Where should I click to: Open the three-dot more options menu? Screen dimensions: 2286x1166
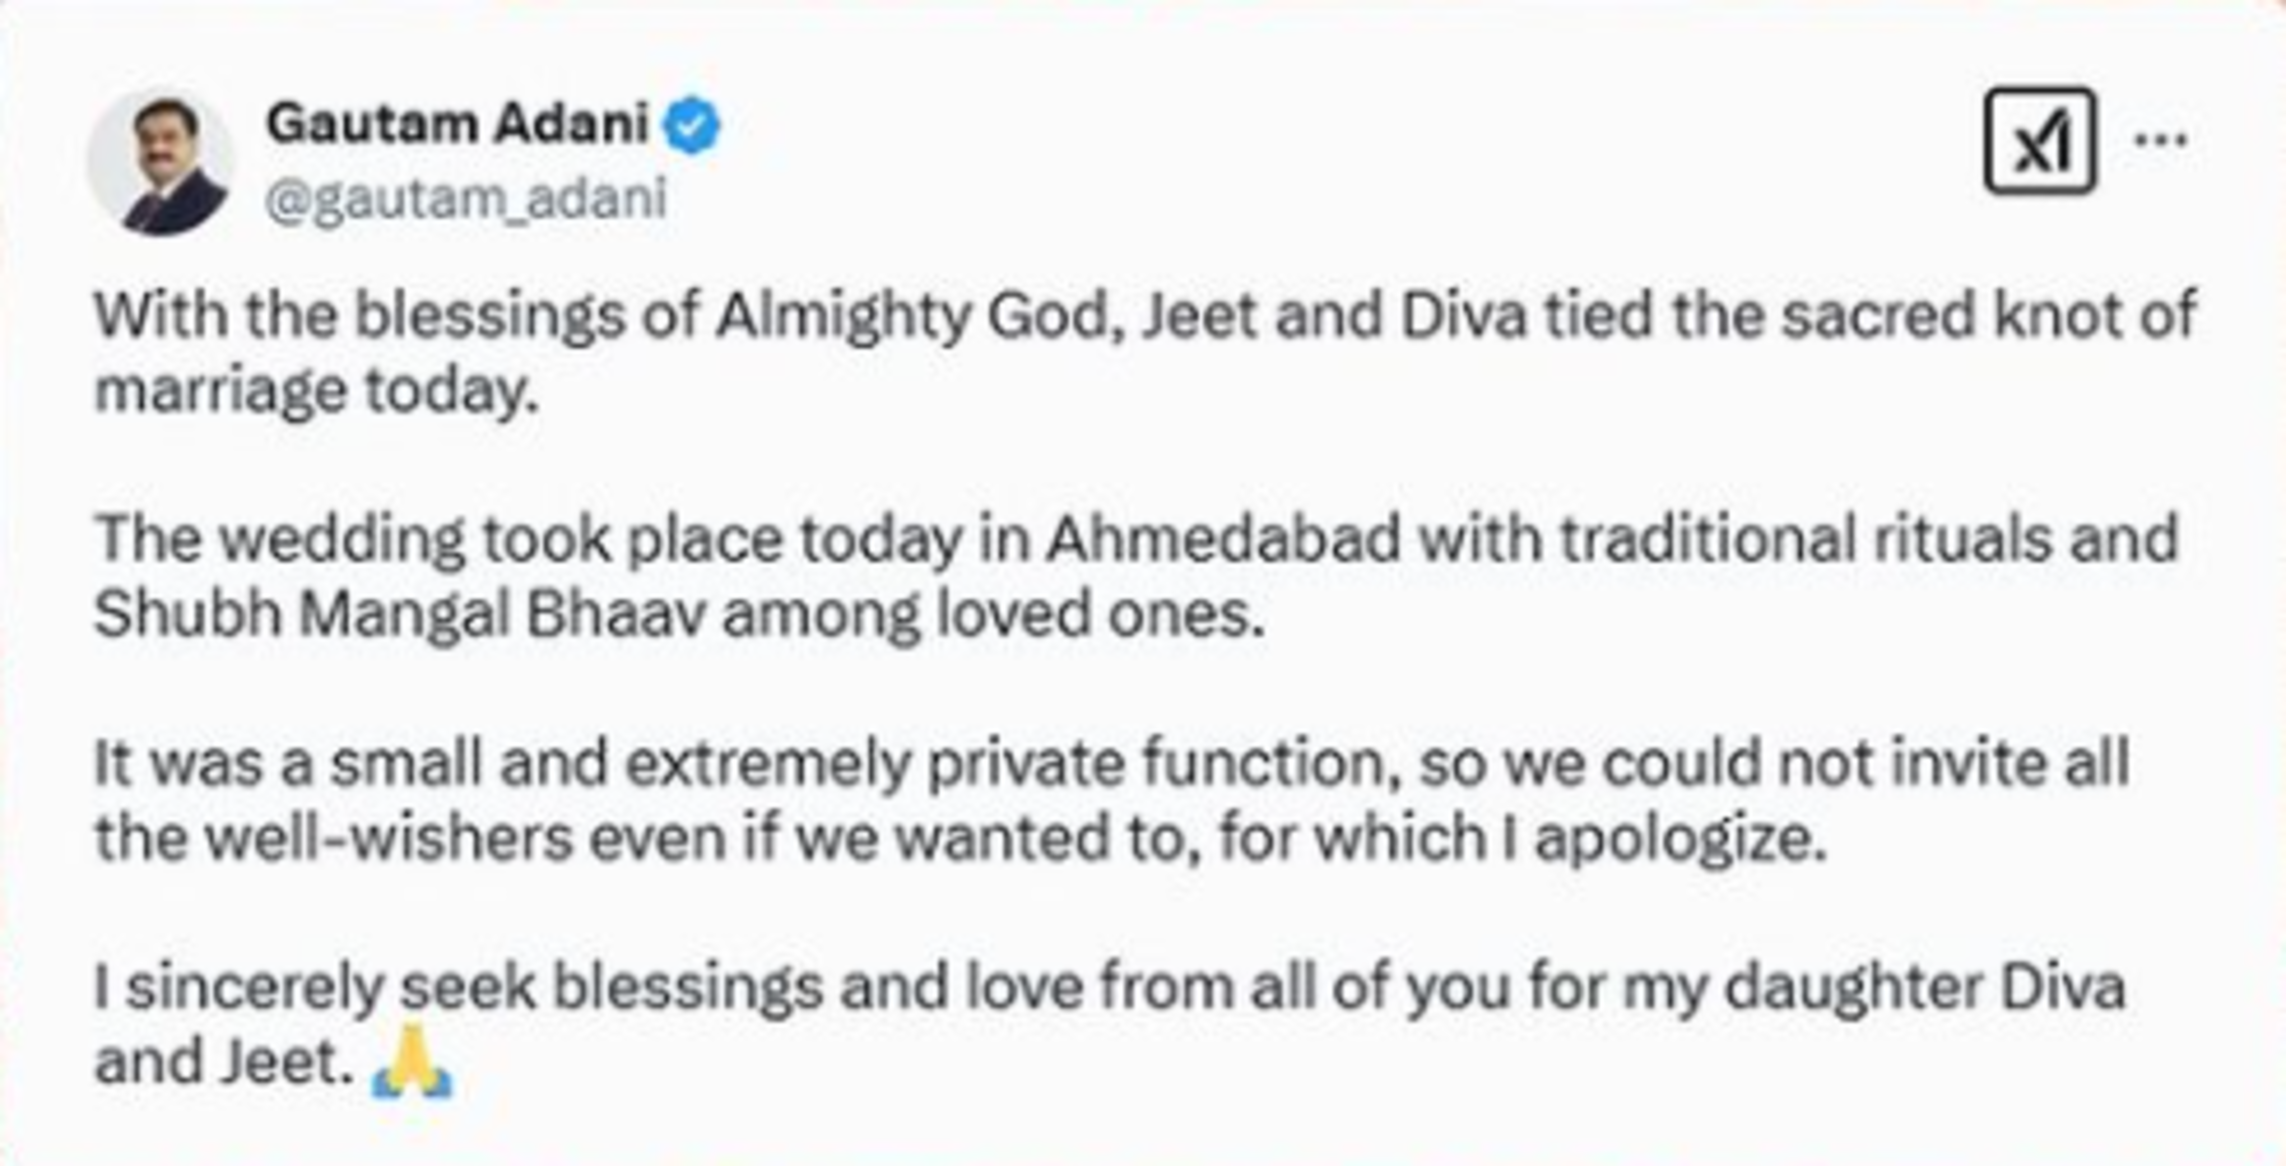(2160, 140)
